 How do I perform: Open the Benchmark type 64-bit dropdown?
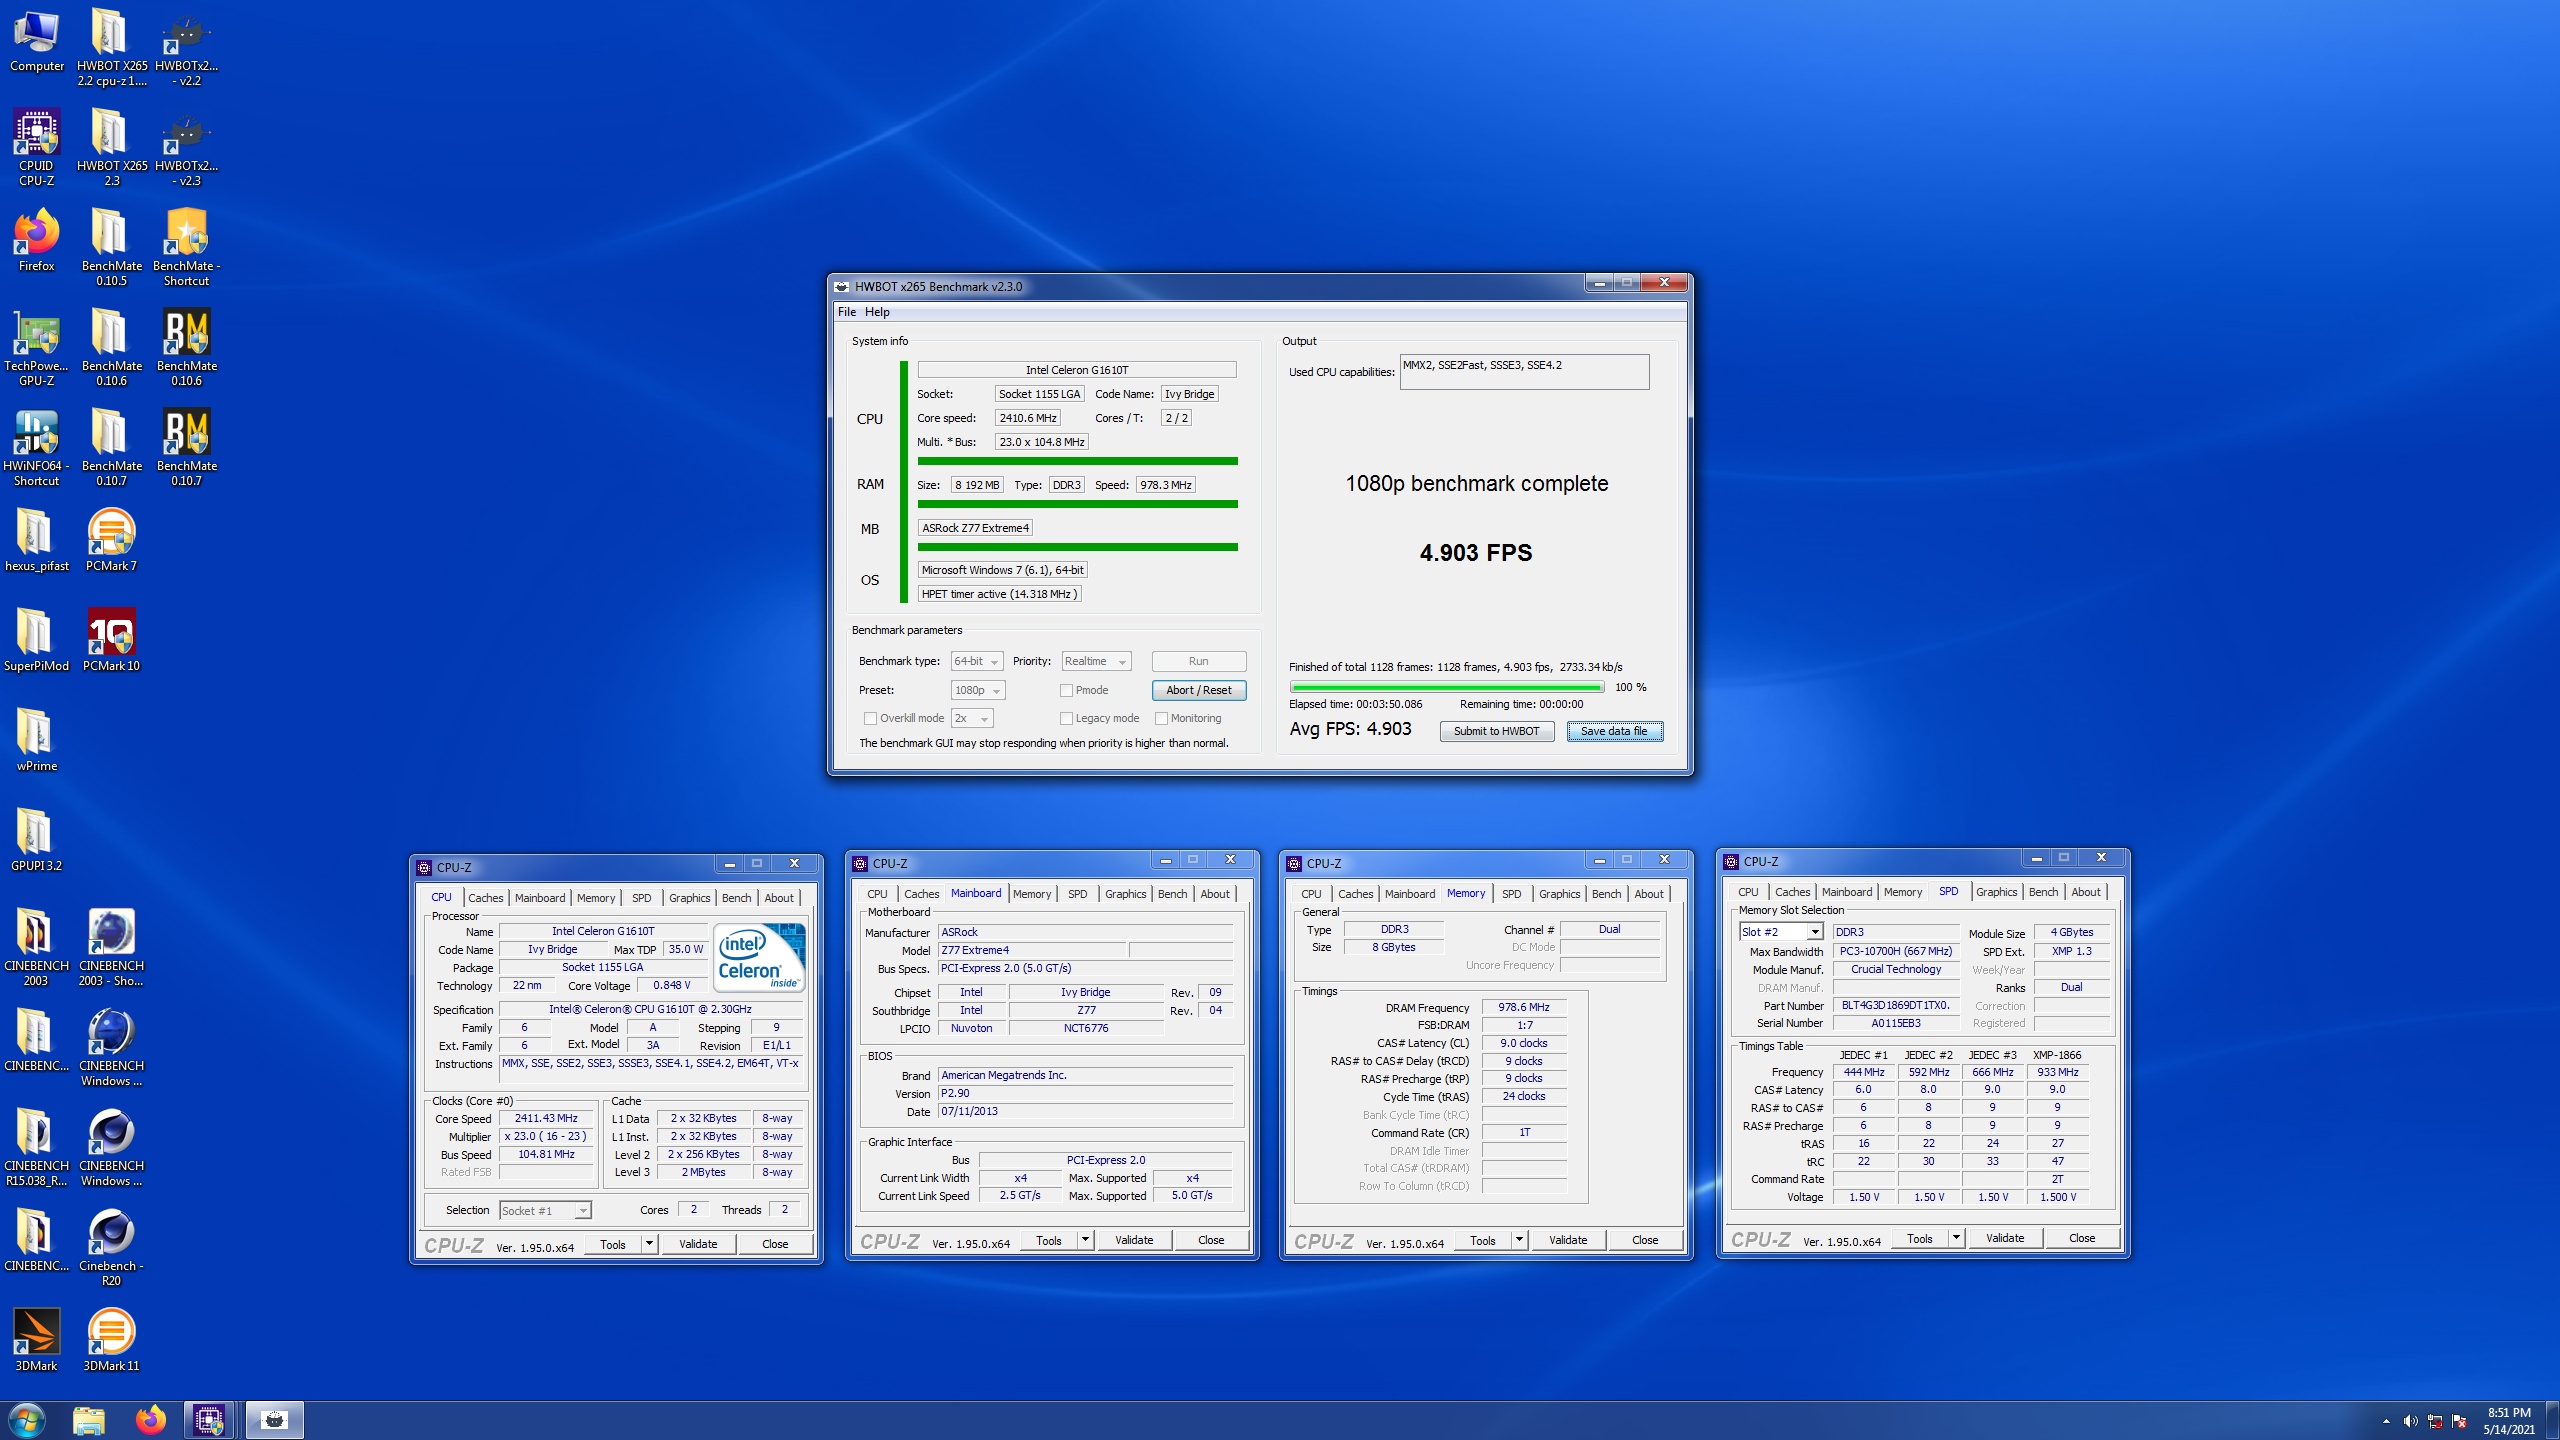(x=976, y=661)
